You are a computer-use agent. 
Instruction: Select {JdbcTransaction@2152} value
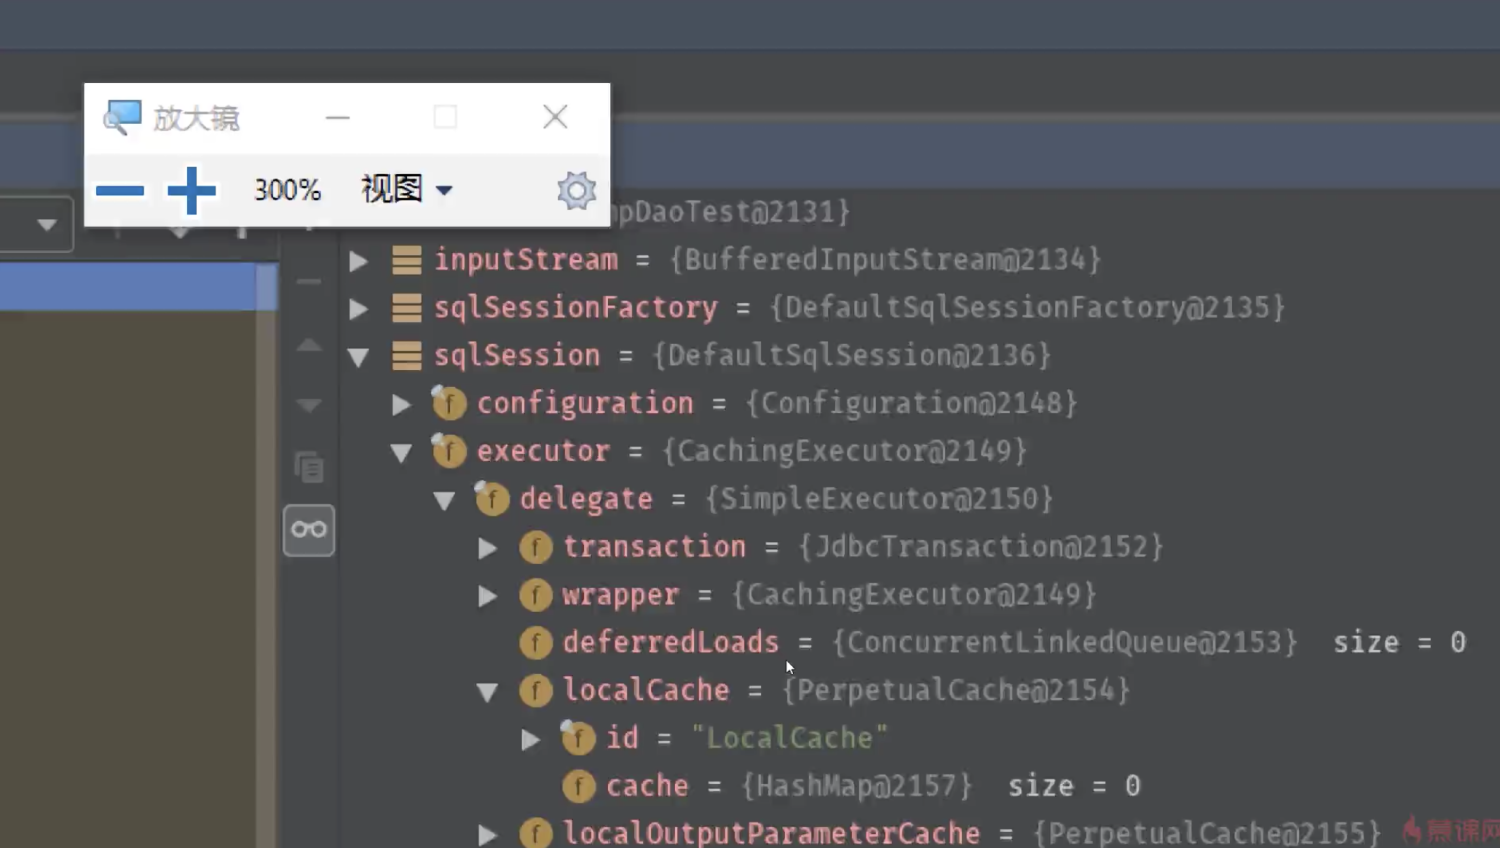(x=981, y=547)
